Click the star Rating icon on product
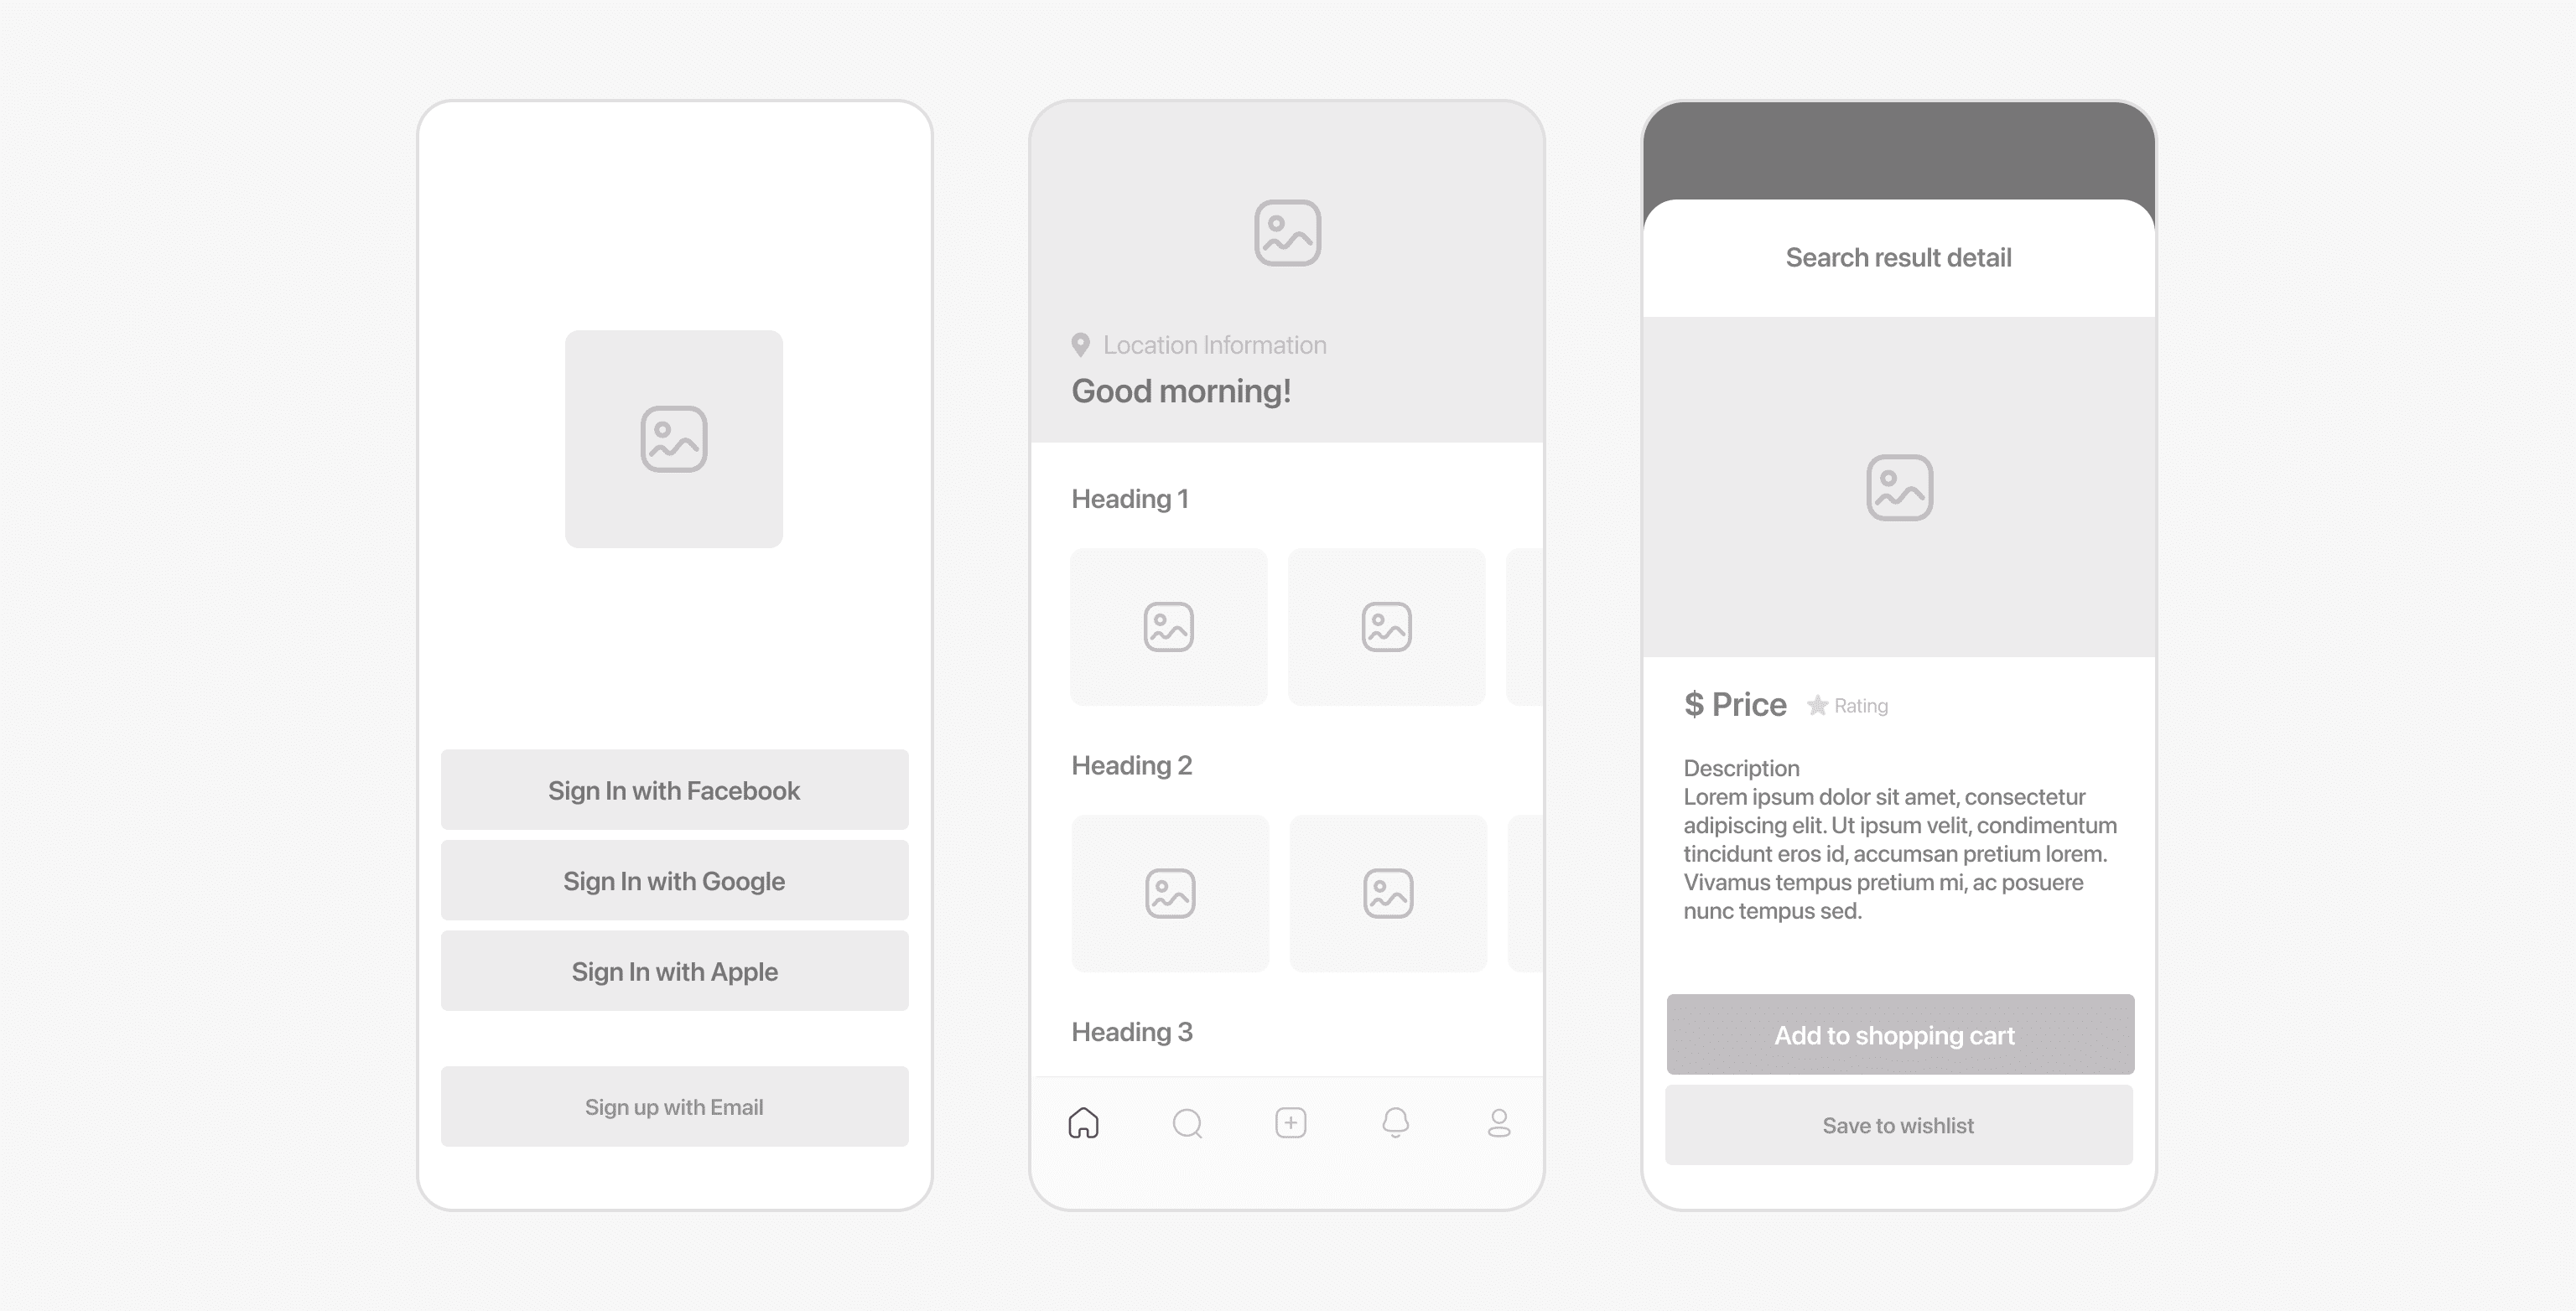Screen dimensions: 2576x1311 (1816, 704)
